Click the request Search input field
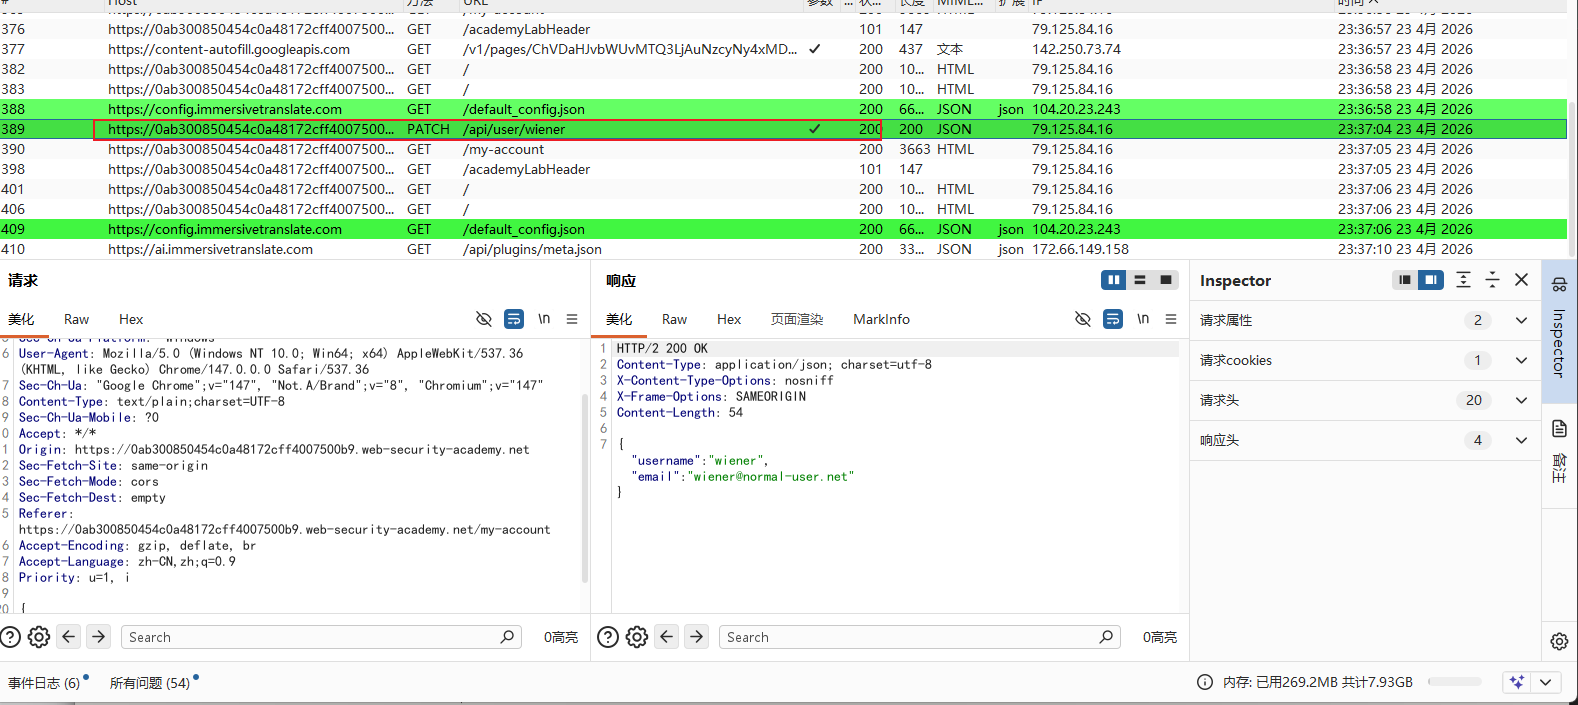Image resolution: width=1578 pixels, height=705 pixels. [321, 637]
